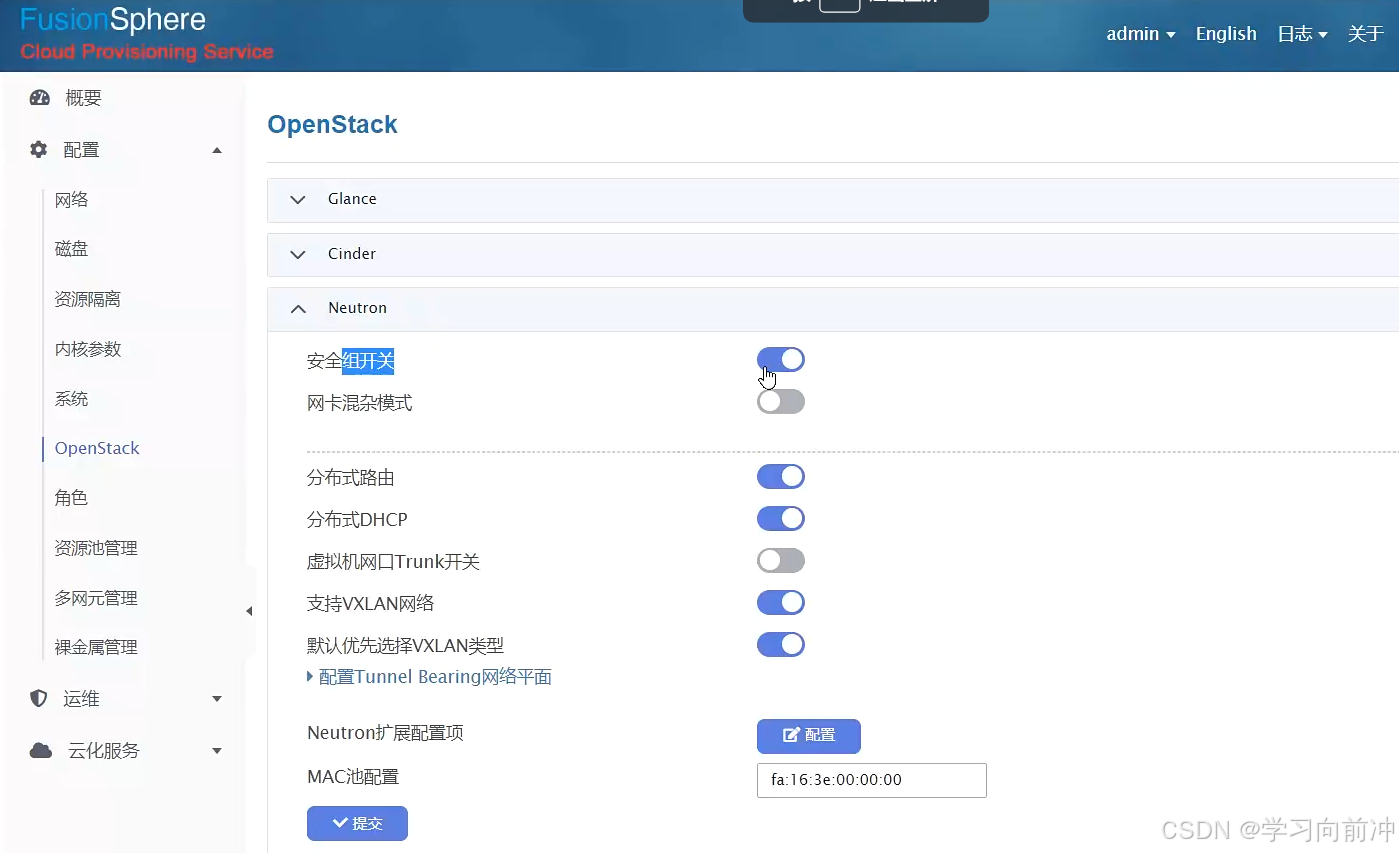
Task: Select 资源池管理 in the sidebar
Action: (96, 548)
